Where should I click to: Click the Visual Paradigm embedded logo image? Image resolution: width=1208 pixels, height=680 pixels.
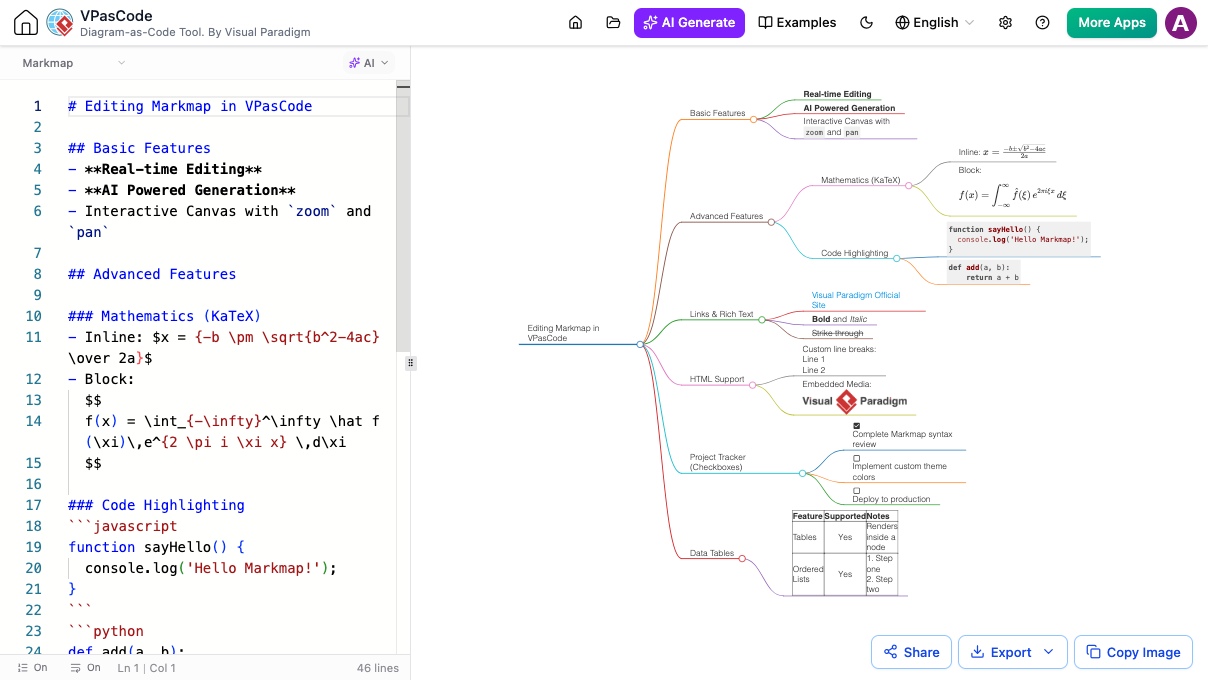coord(855,401)
